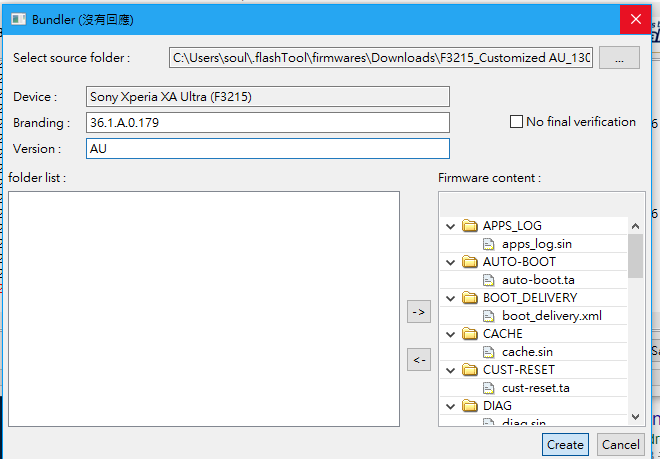Close the Bundler dialog window
The width and height of the screenshot is (660, 459).
635,19
